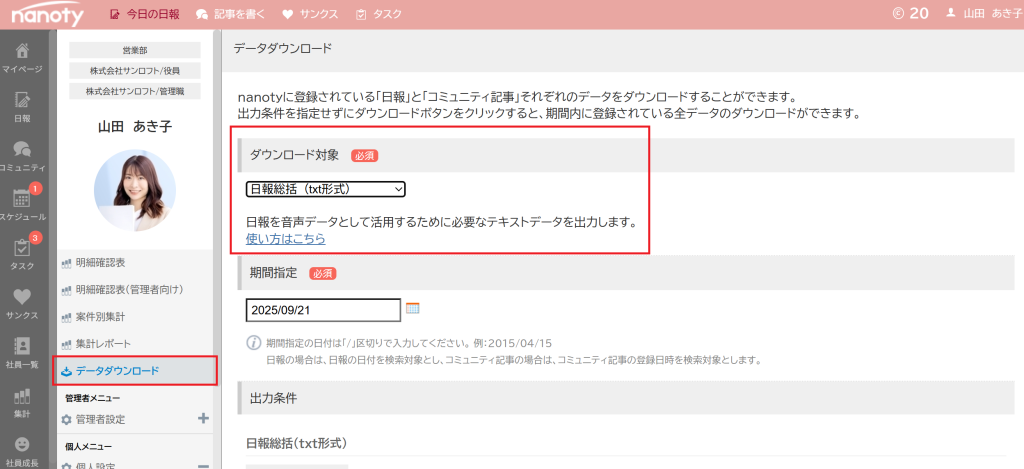Click the date input field 2025/09/21
The image size is (1024, 469).
[322, 310]
